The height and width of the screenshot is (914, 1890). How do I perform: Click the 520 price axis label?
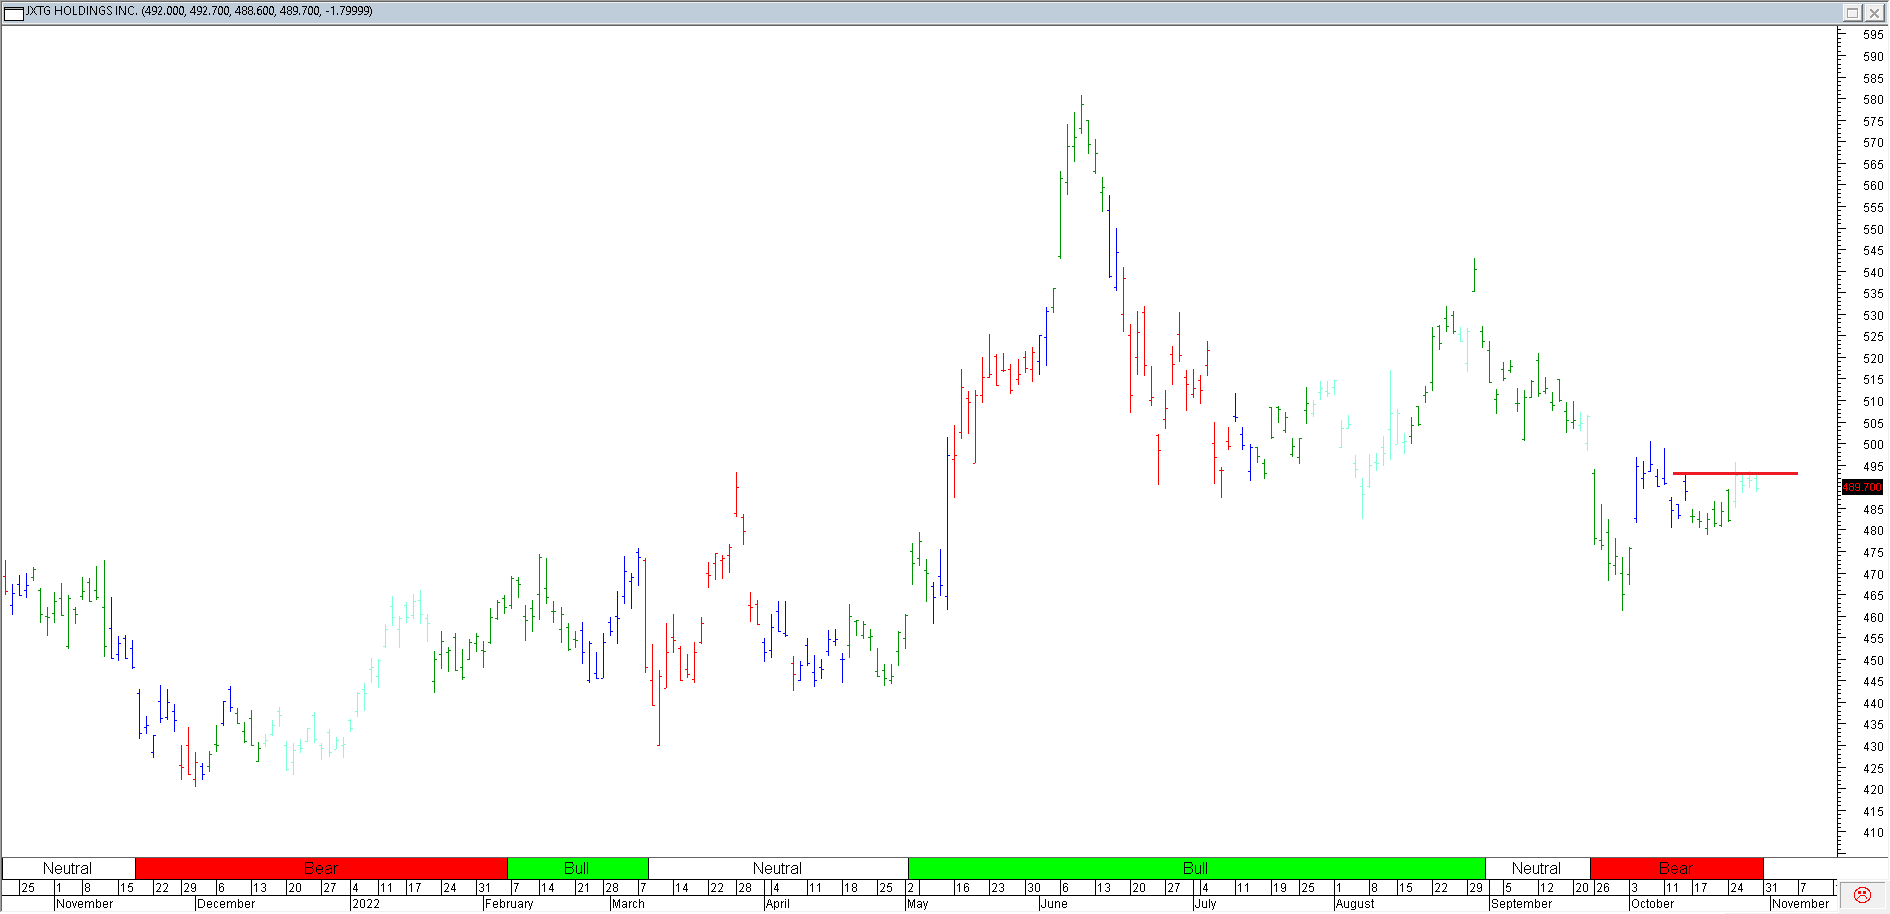1873,358
